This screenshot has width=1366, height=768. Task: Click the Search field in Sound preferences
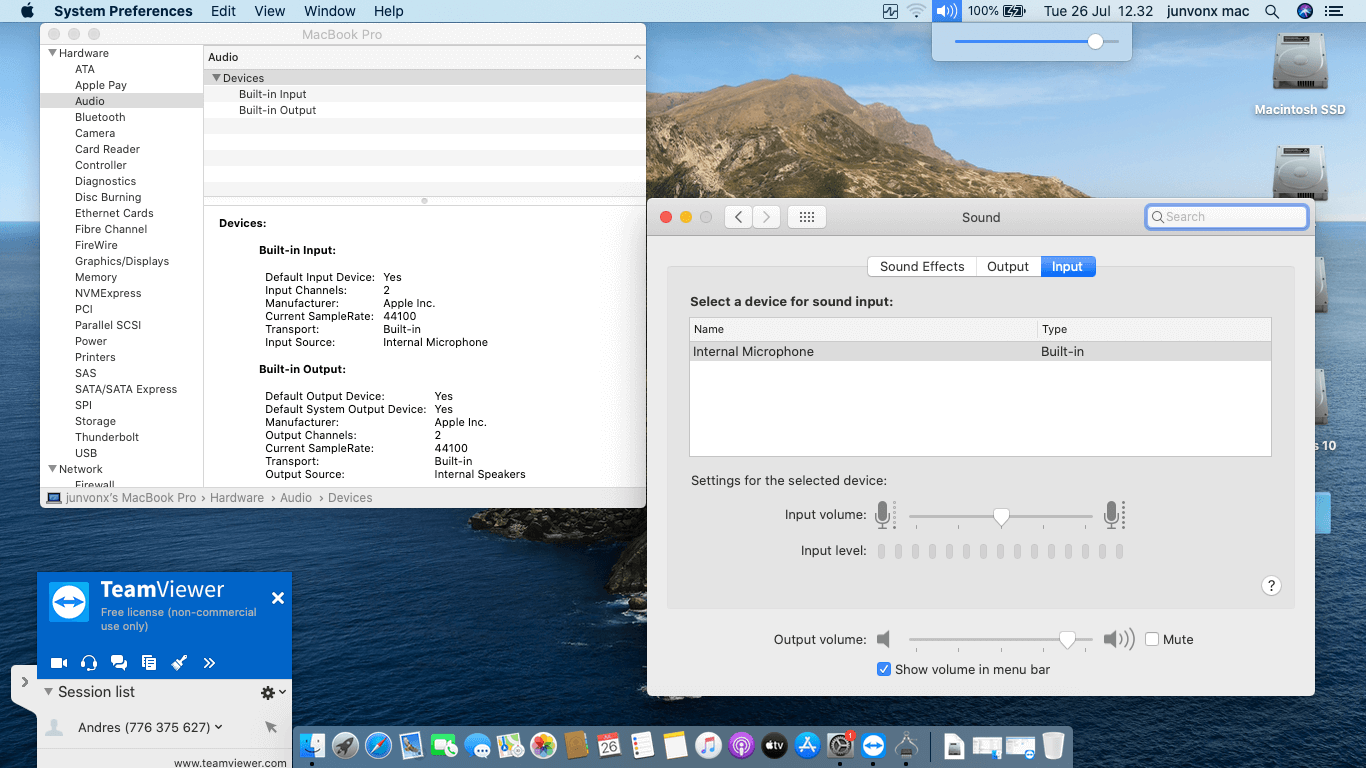(1227, 217)
